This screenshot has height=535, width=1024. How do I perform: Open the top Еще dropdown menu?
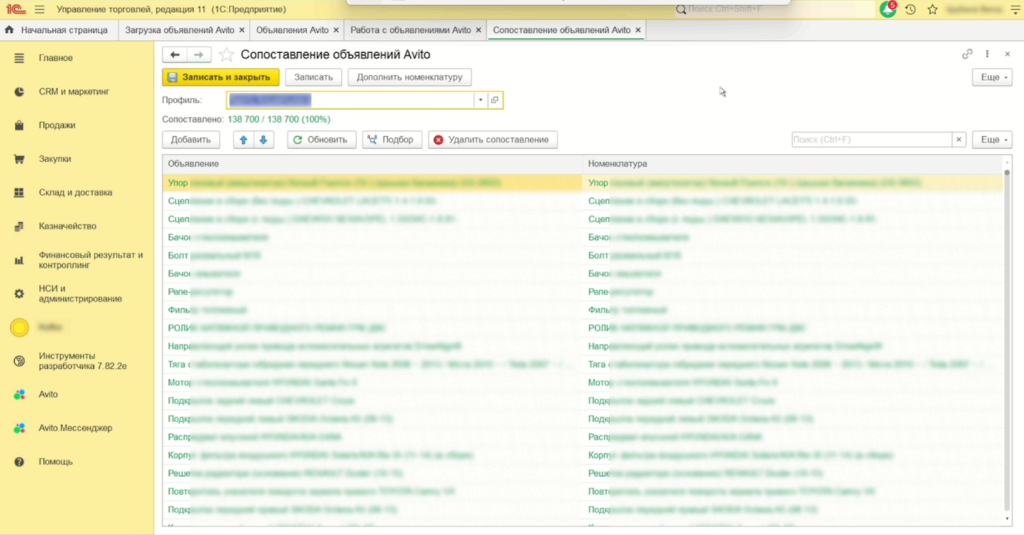click(x=991, y=77)
